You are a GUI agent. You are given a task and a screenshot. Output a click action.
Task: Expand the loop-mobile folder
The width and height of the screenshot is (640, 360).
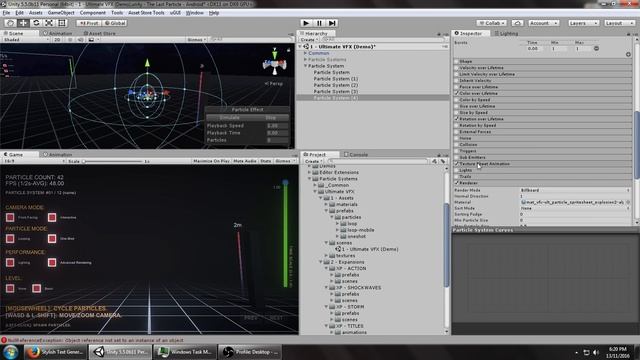click(338, 230)
